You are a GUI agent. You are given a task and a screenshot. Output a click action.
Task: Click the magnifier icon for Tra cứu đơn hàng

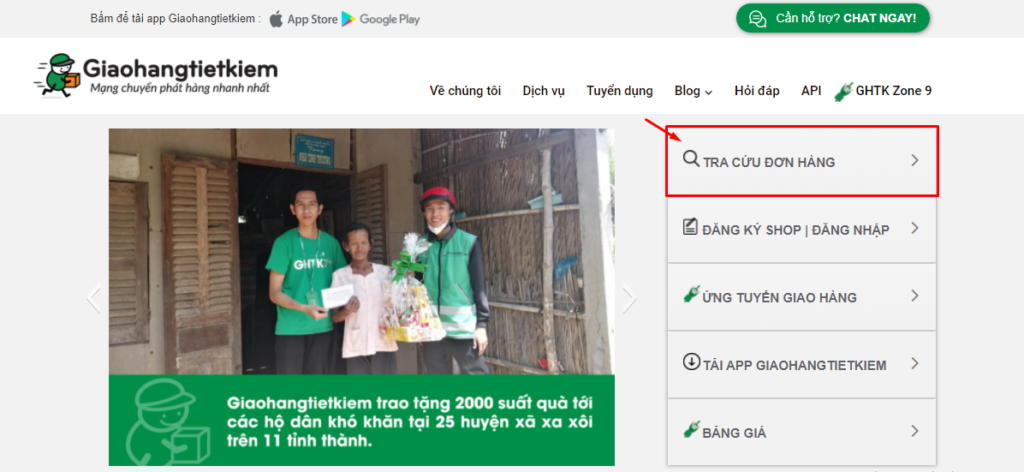pos(691,158)
